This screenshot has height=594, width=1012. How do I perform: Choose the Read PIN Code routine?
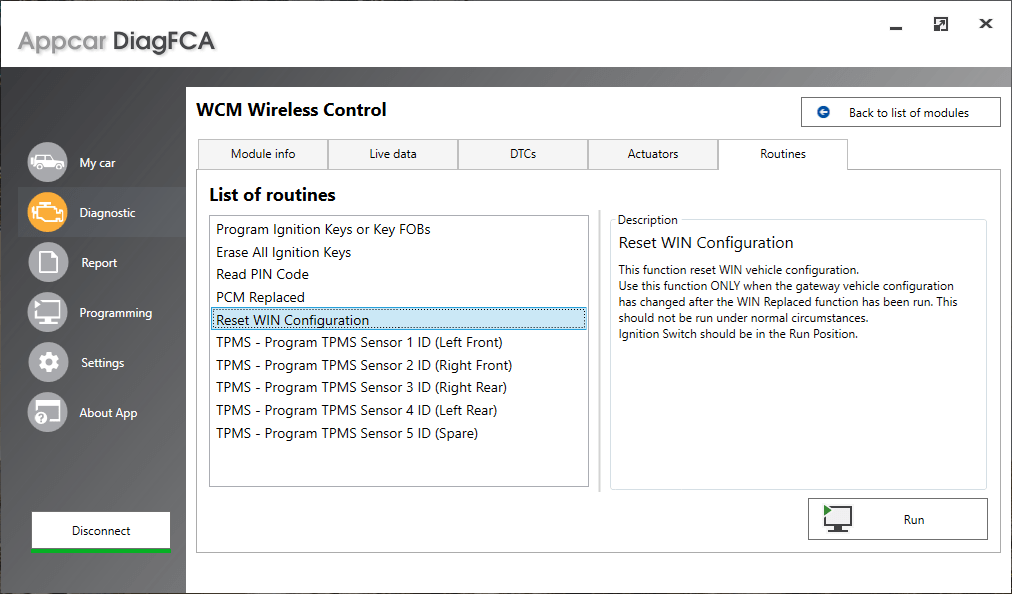(262, 274)
